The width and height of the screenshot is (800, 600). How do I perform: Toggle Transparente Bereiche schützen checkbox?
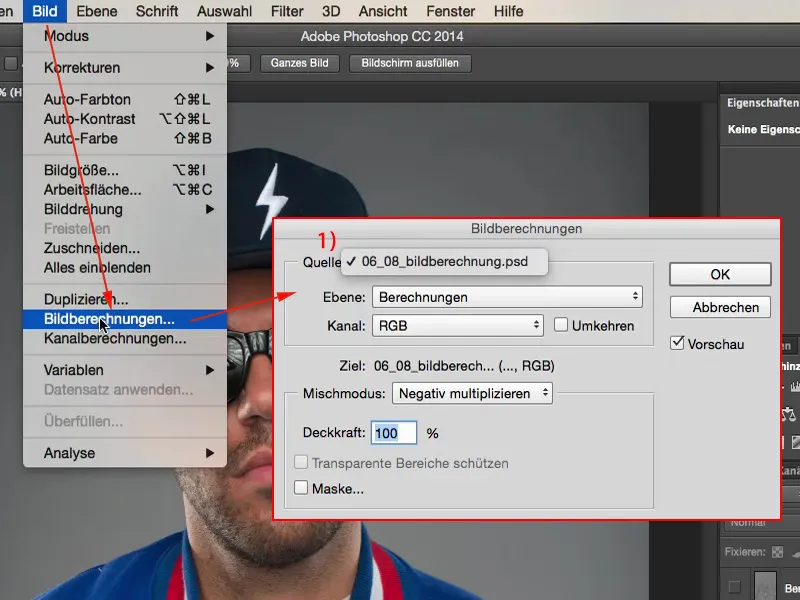(x=301, y=462)
